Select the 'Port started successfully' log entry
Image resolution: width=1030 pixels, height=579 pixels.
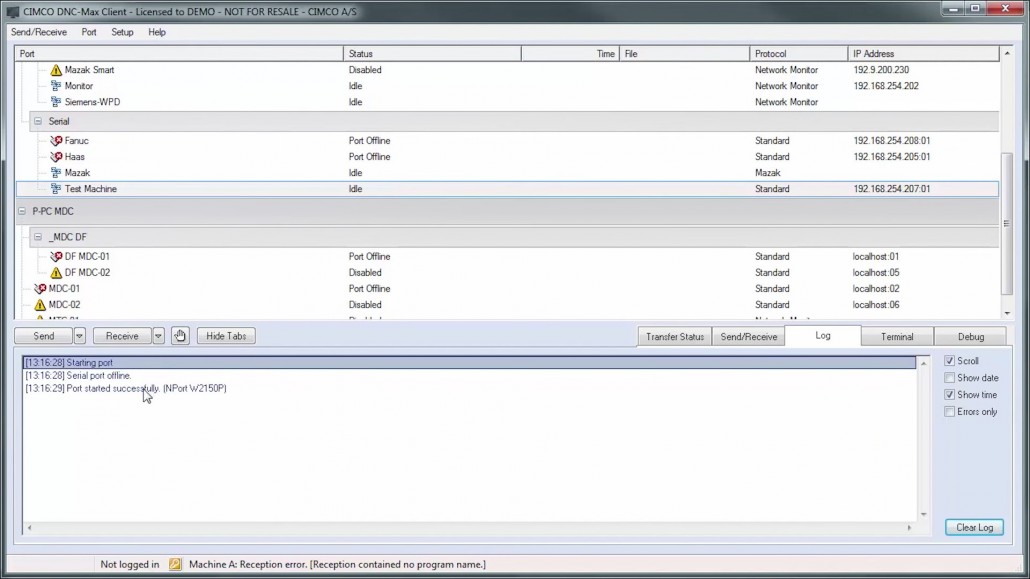pos(126,388)
